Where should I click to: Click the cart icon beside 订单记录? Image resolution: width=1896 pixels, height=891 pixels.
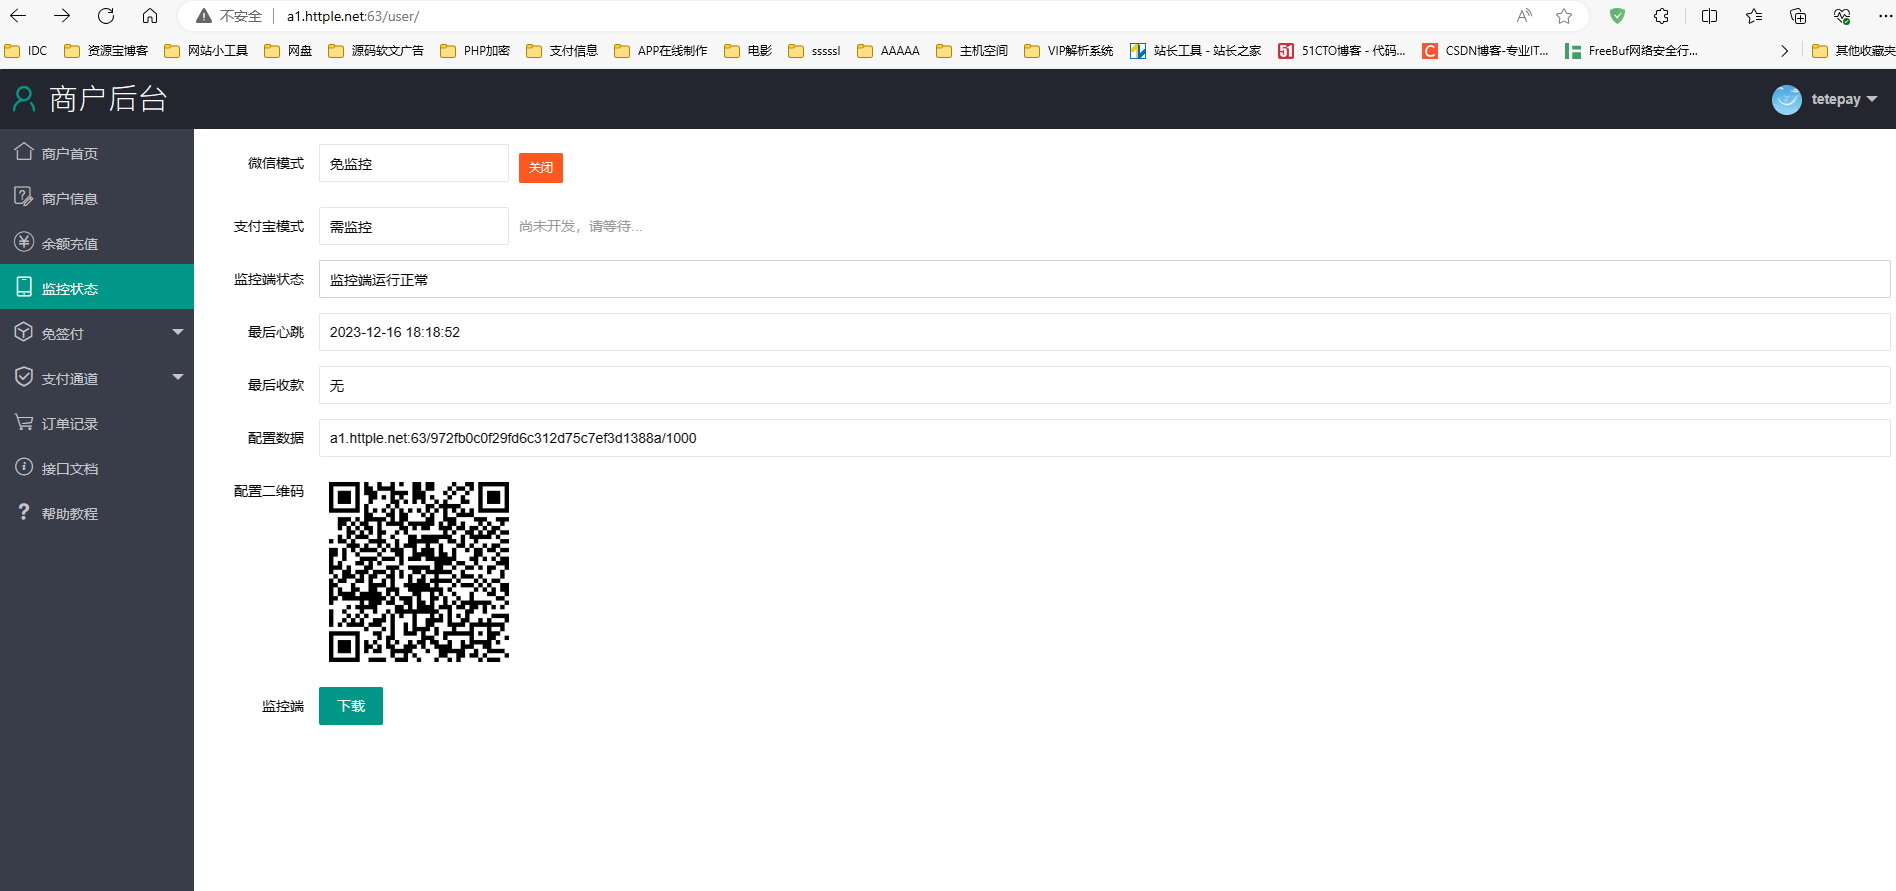pyautogui.click(x=24, y=422)
